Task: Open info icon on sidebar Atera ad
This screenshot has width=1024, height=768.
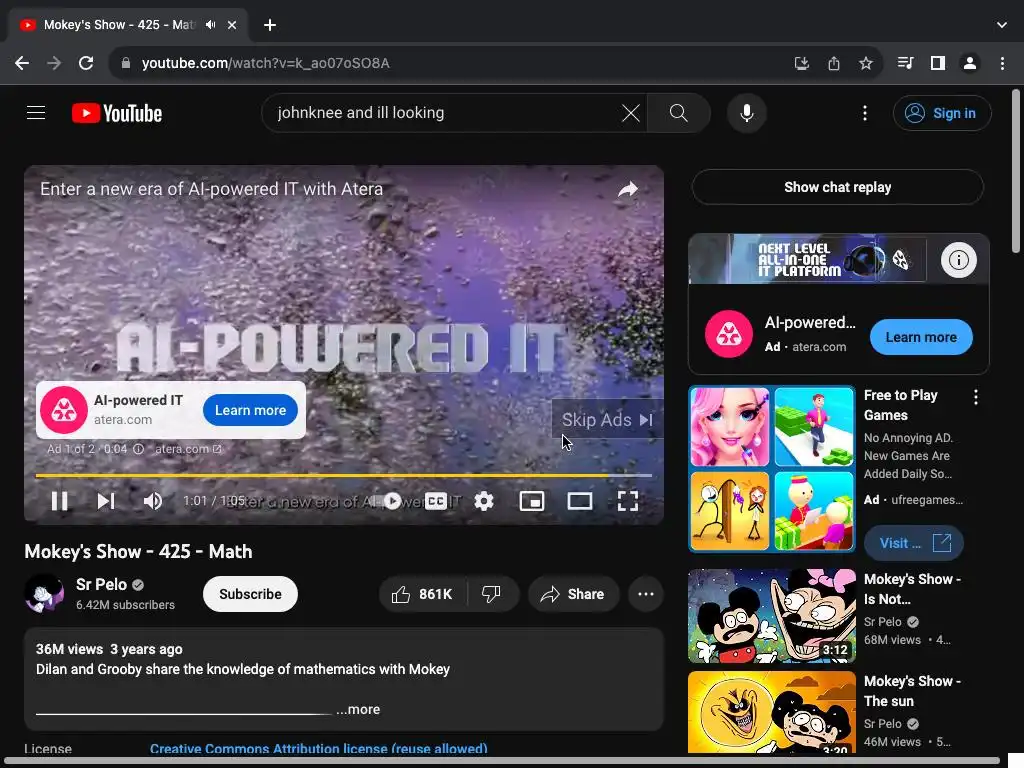Action: click(958, 260)
